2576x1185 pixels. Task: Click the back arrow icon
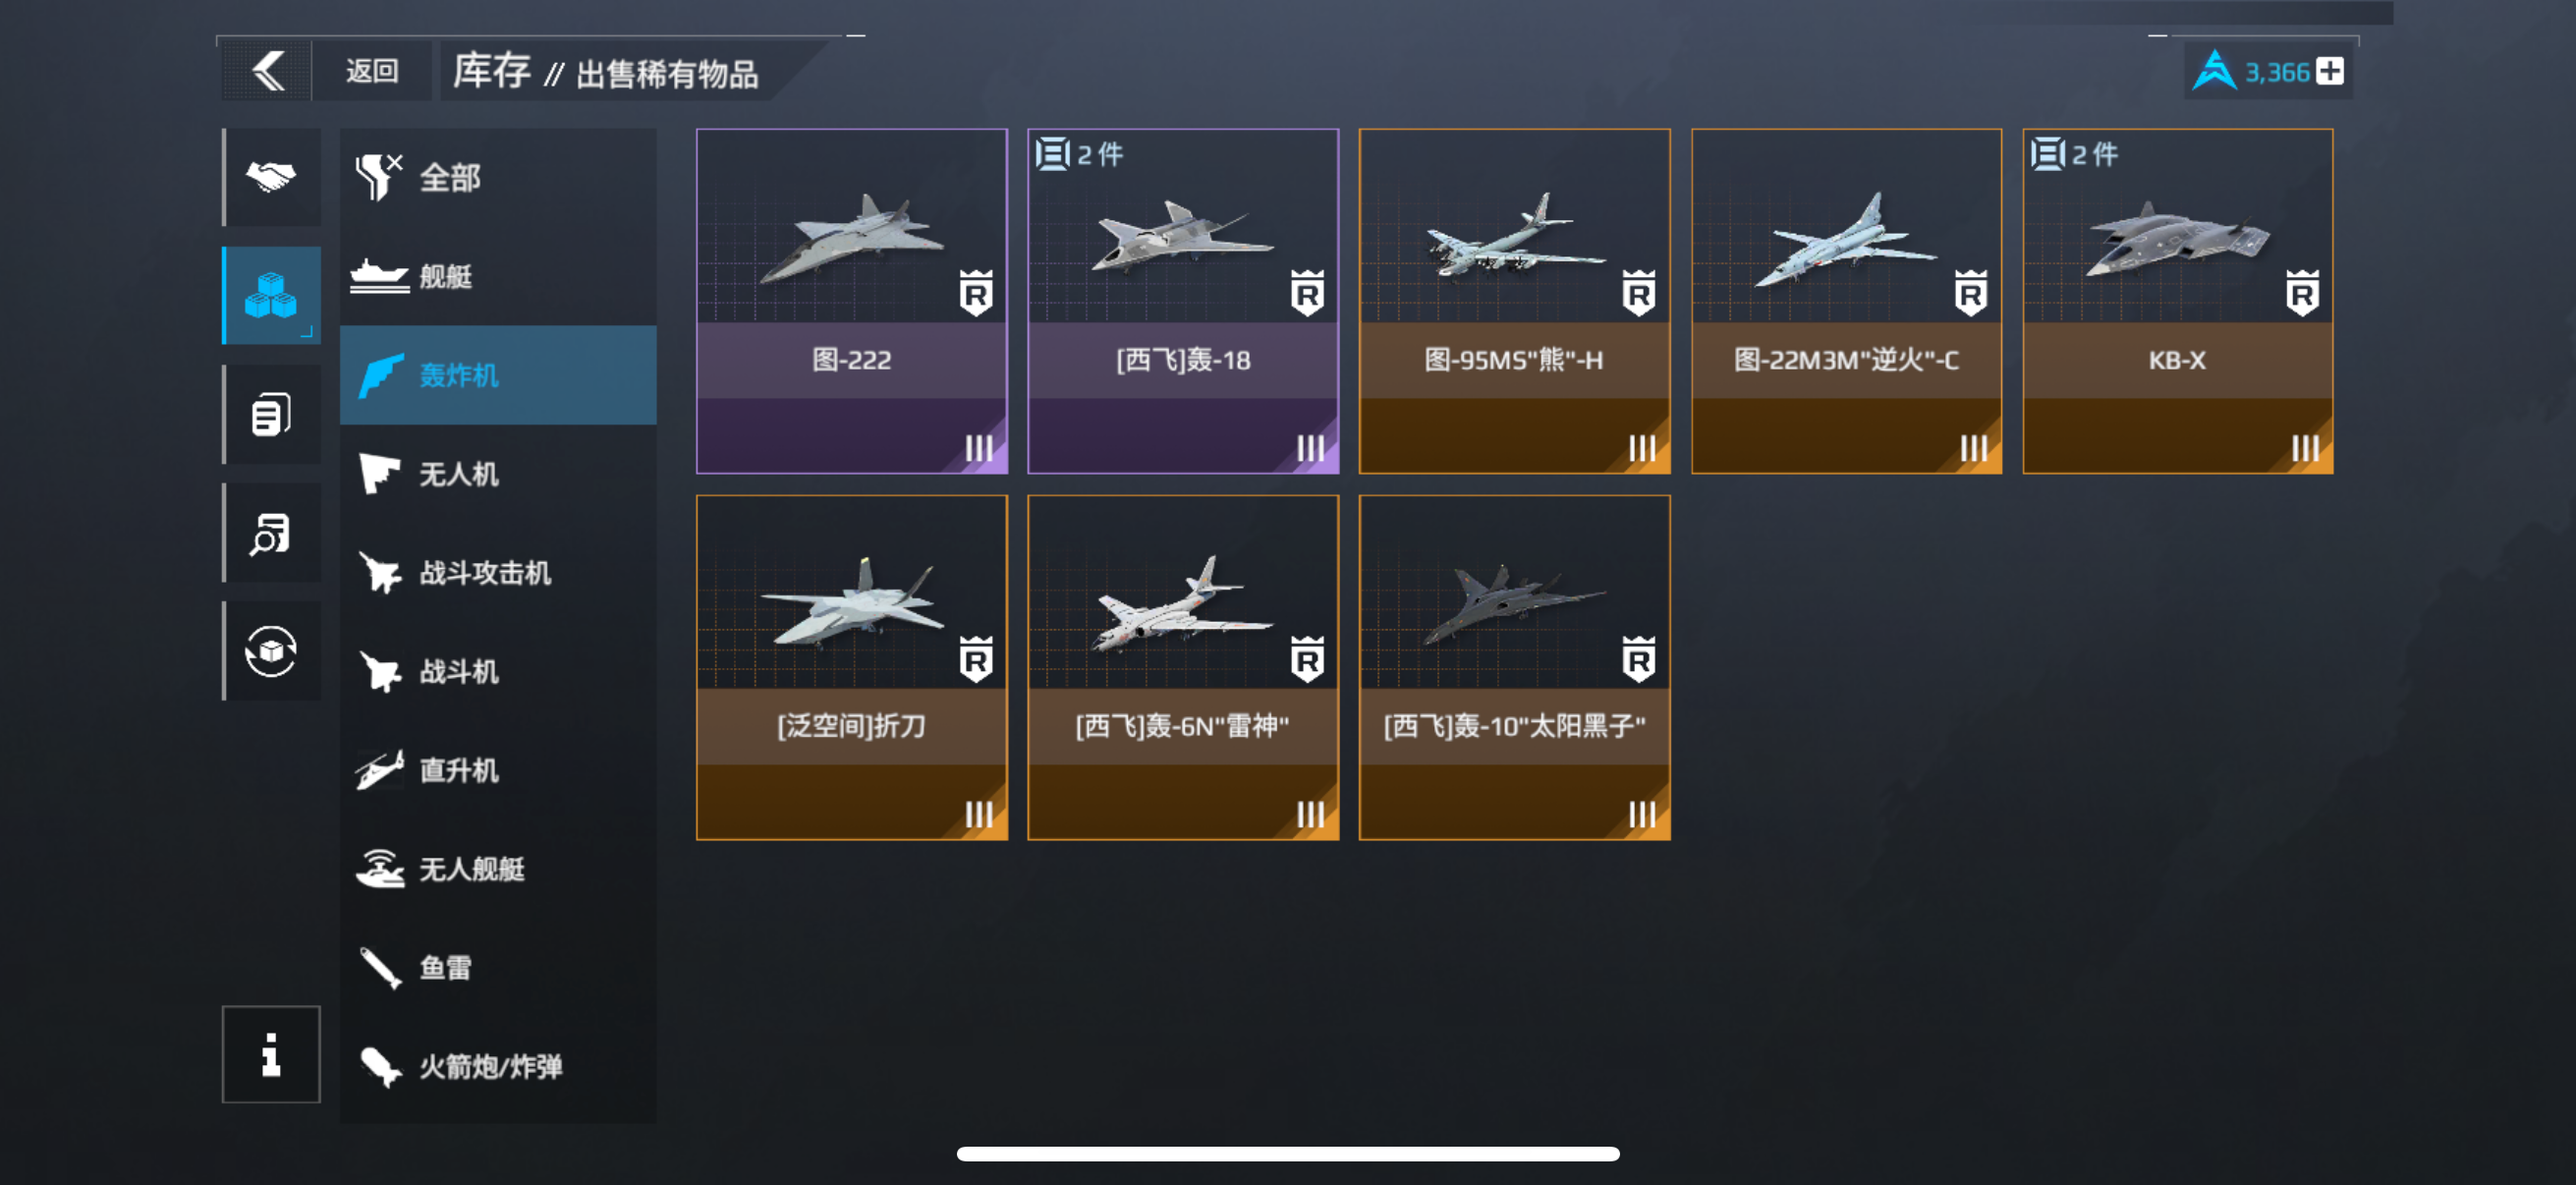point(267,71)
